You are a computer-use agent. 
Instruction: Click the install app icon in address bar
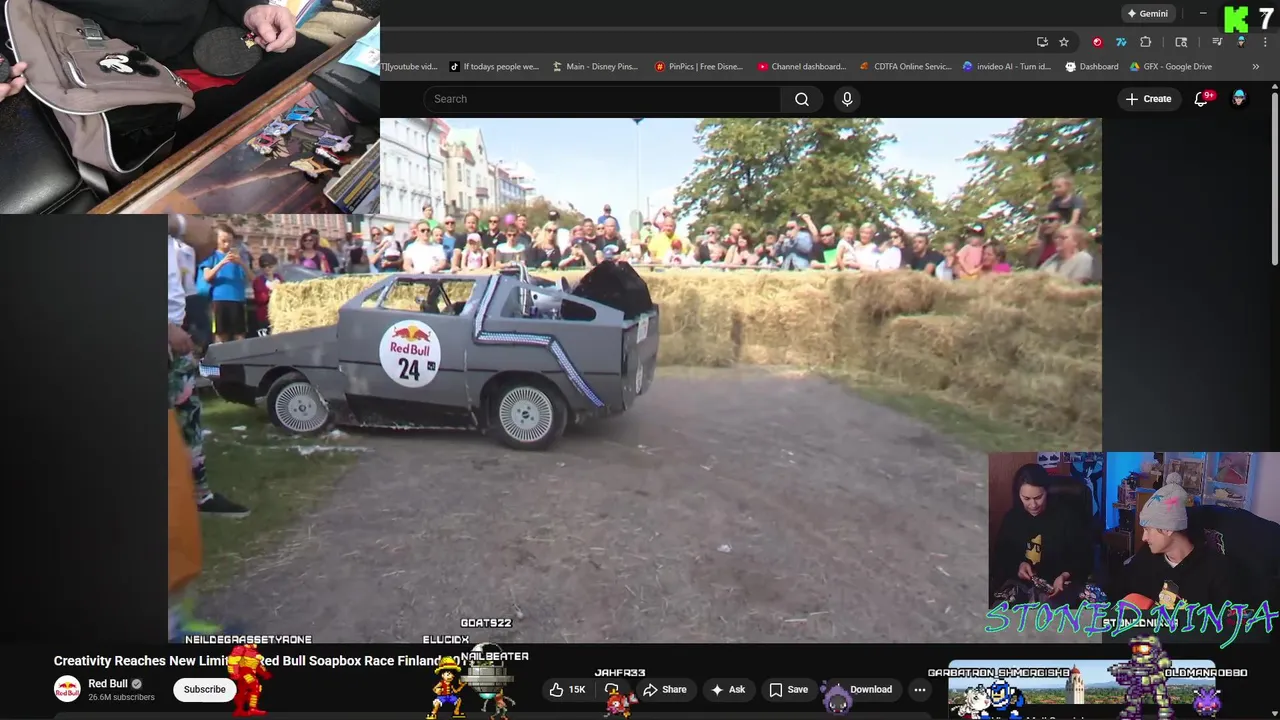(1042, 42)
